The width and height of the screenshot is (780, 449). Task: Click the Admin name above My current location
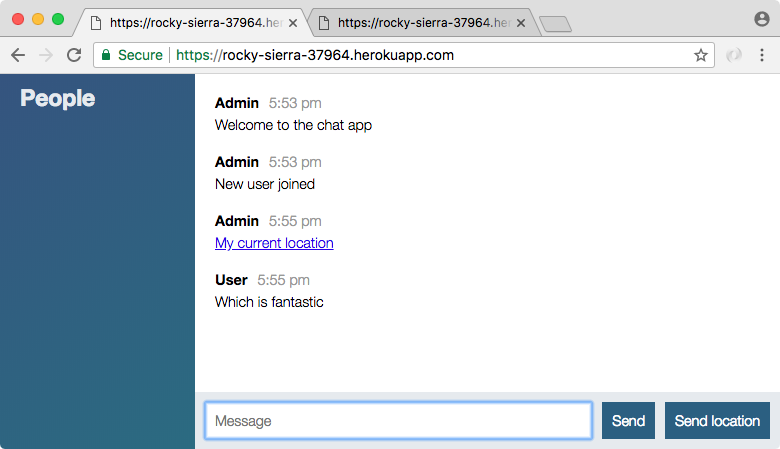[x=237, y=221]
